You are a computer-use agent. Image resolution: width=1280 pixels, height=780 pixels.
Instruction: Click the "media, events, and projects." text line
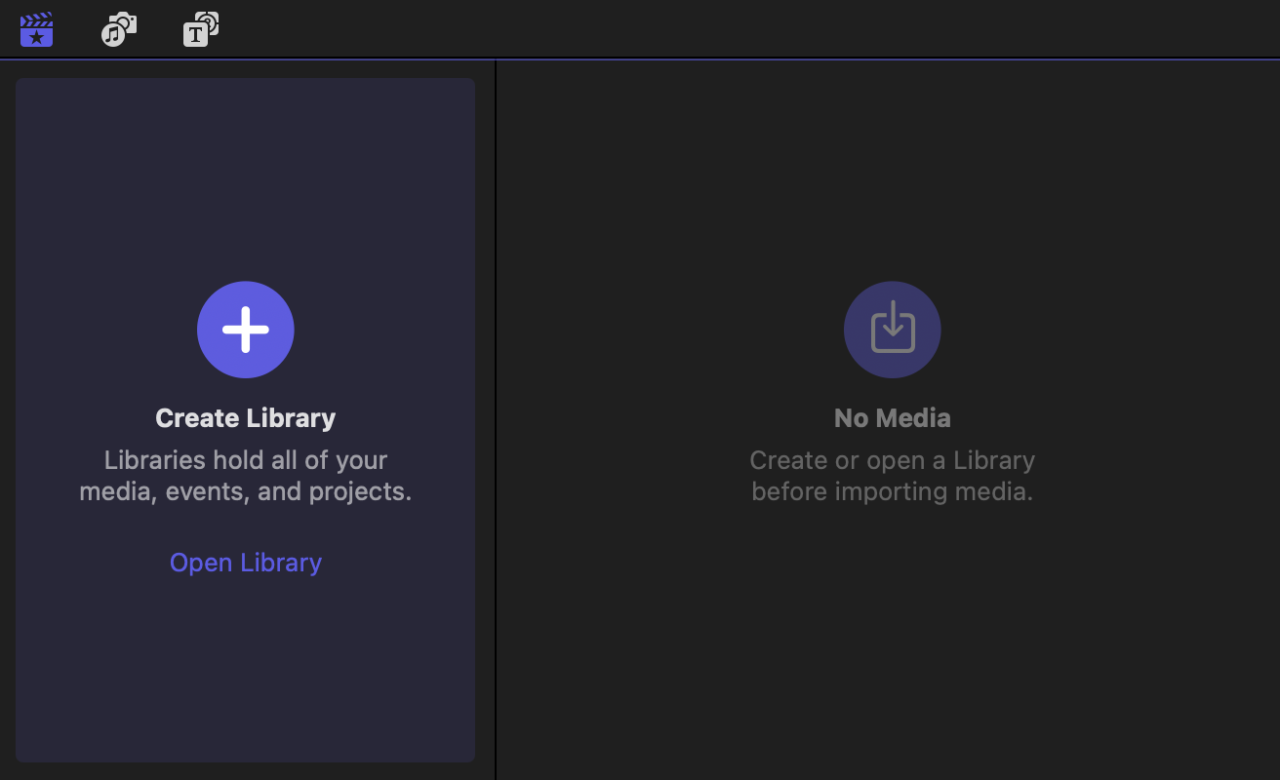tap(245, 492)
